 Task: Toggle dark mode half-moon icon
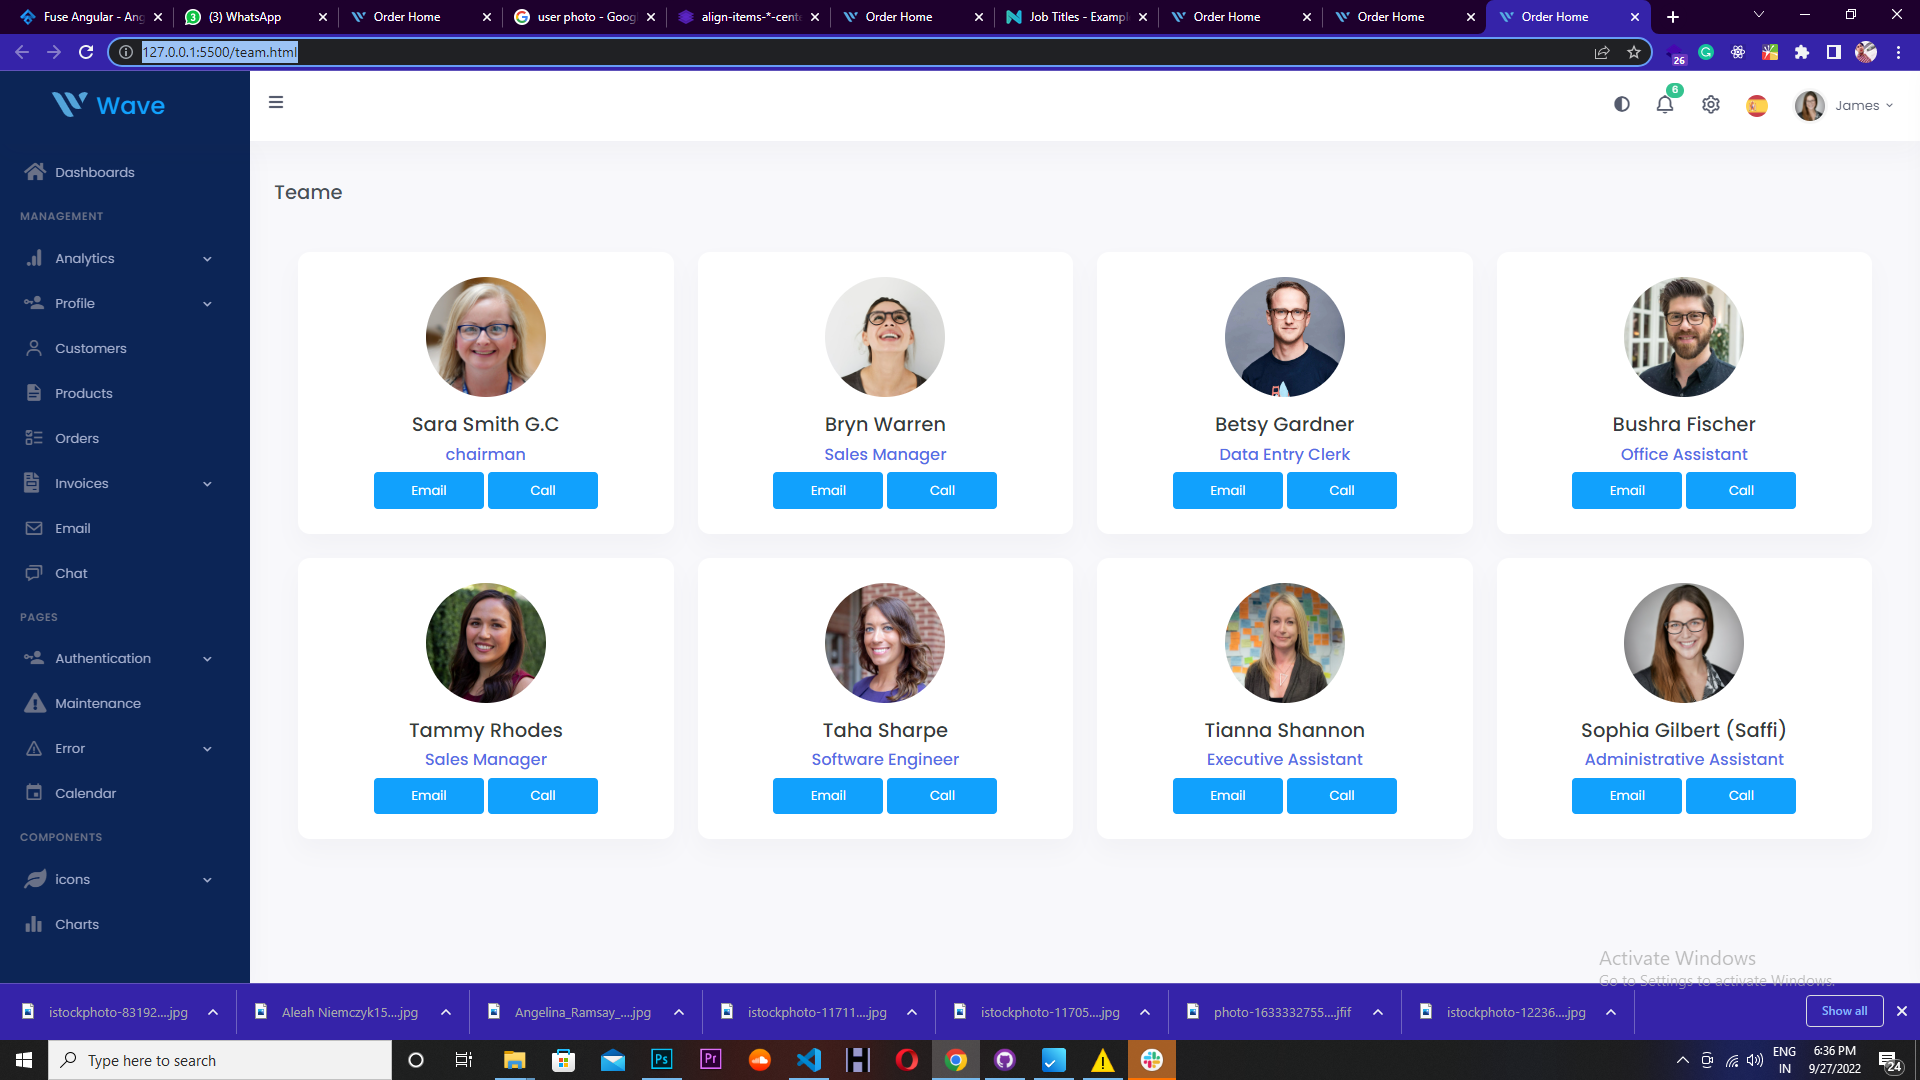point(1622,104)
